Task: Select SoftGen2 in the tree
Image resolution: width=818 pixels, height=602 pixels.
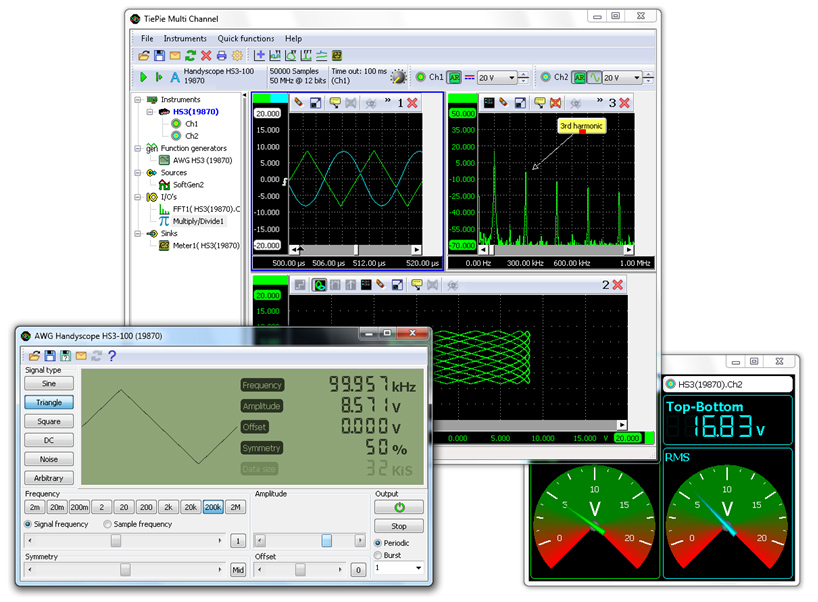Action: pyautogui.click(x=188, y=185)
